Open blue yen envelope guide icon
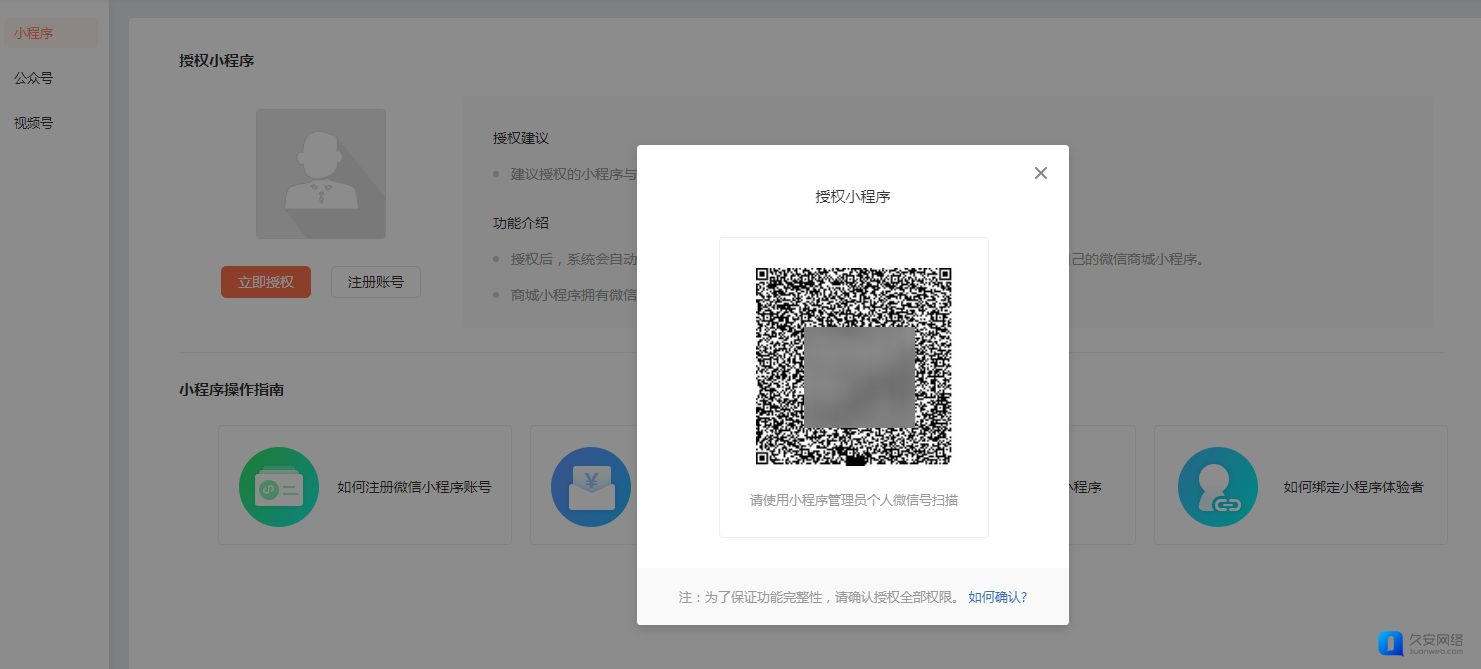Viewport: 1481px width, 669px height. click(x=591, y=487)
